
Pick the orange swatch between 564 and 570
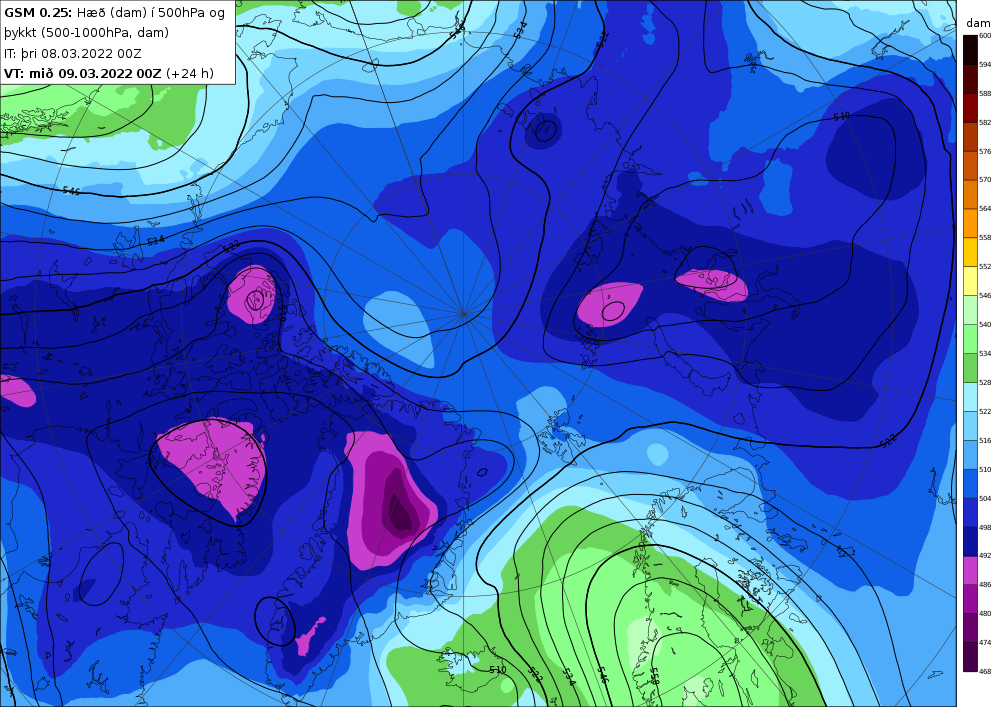(x=969, y=194)
